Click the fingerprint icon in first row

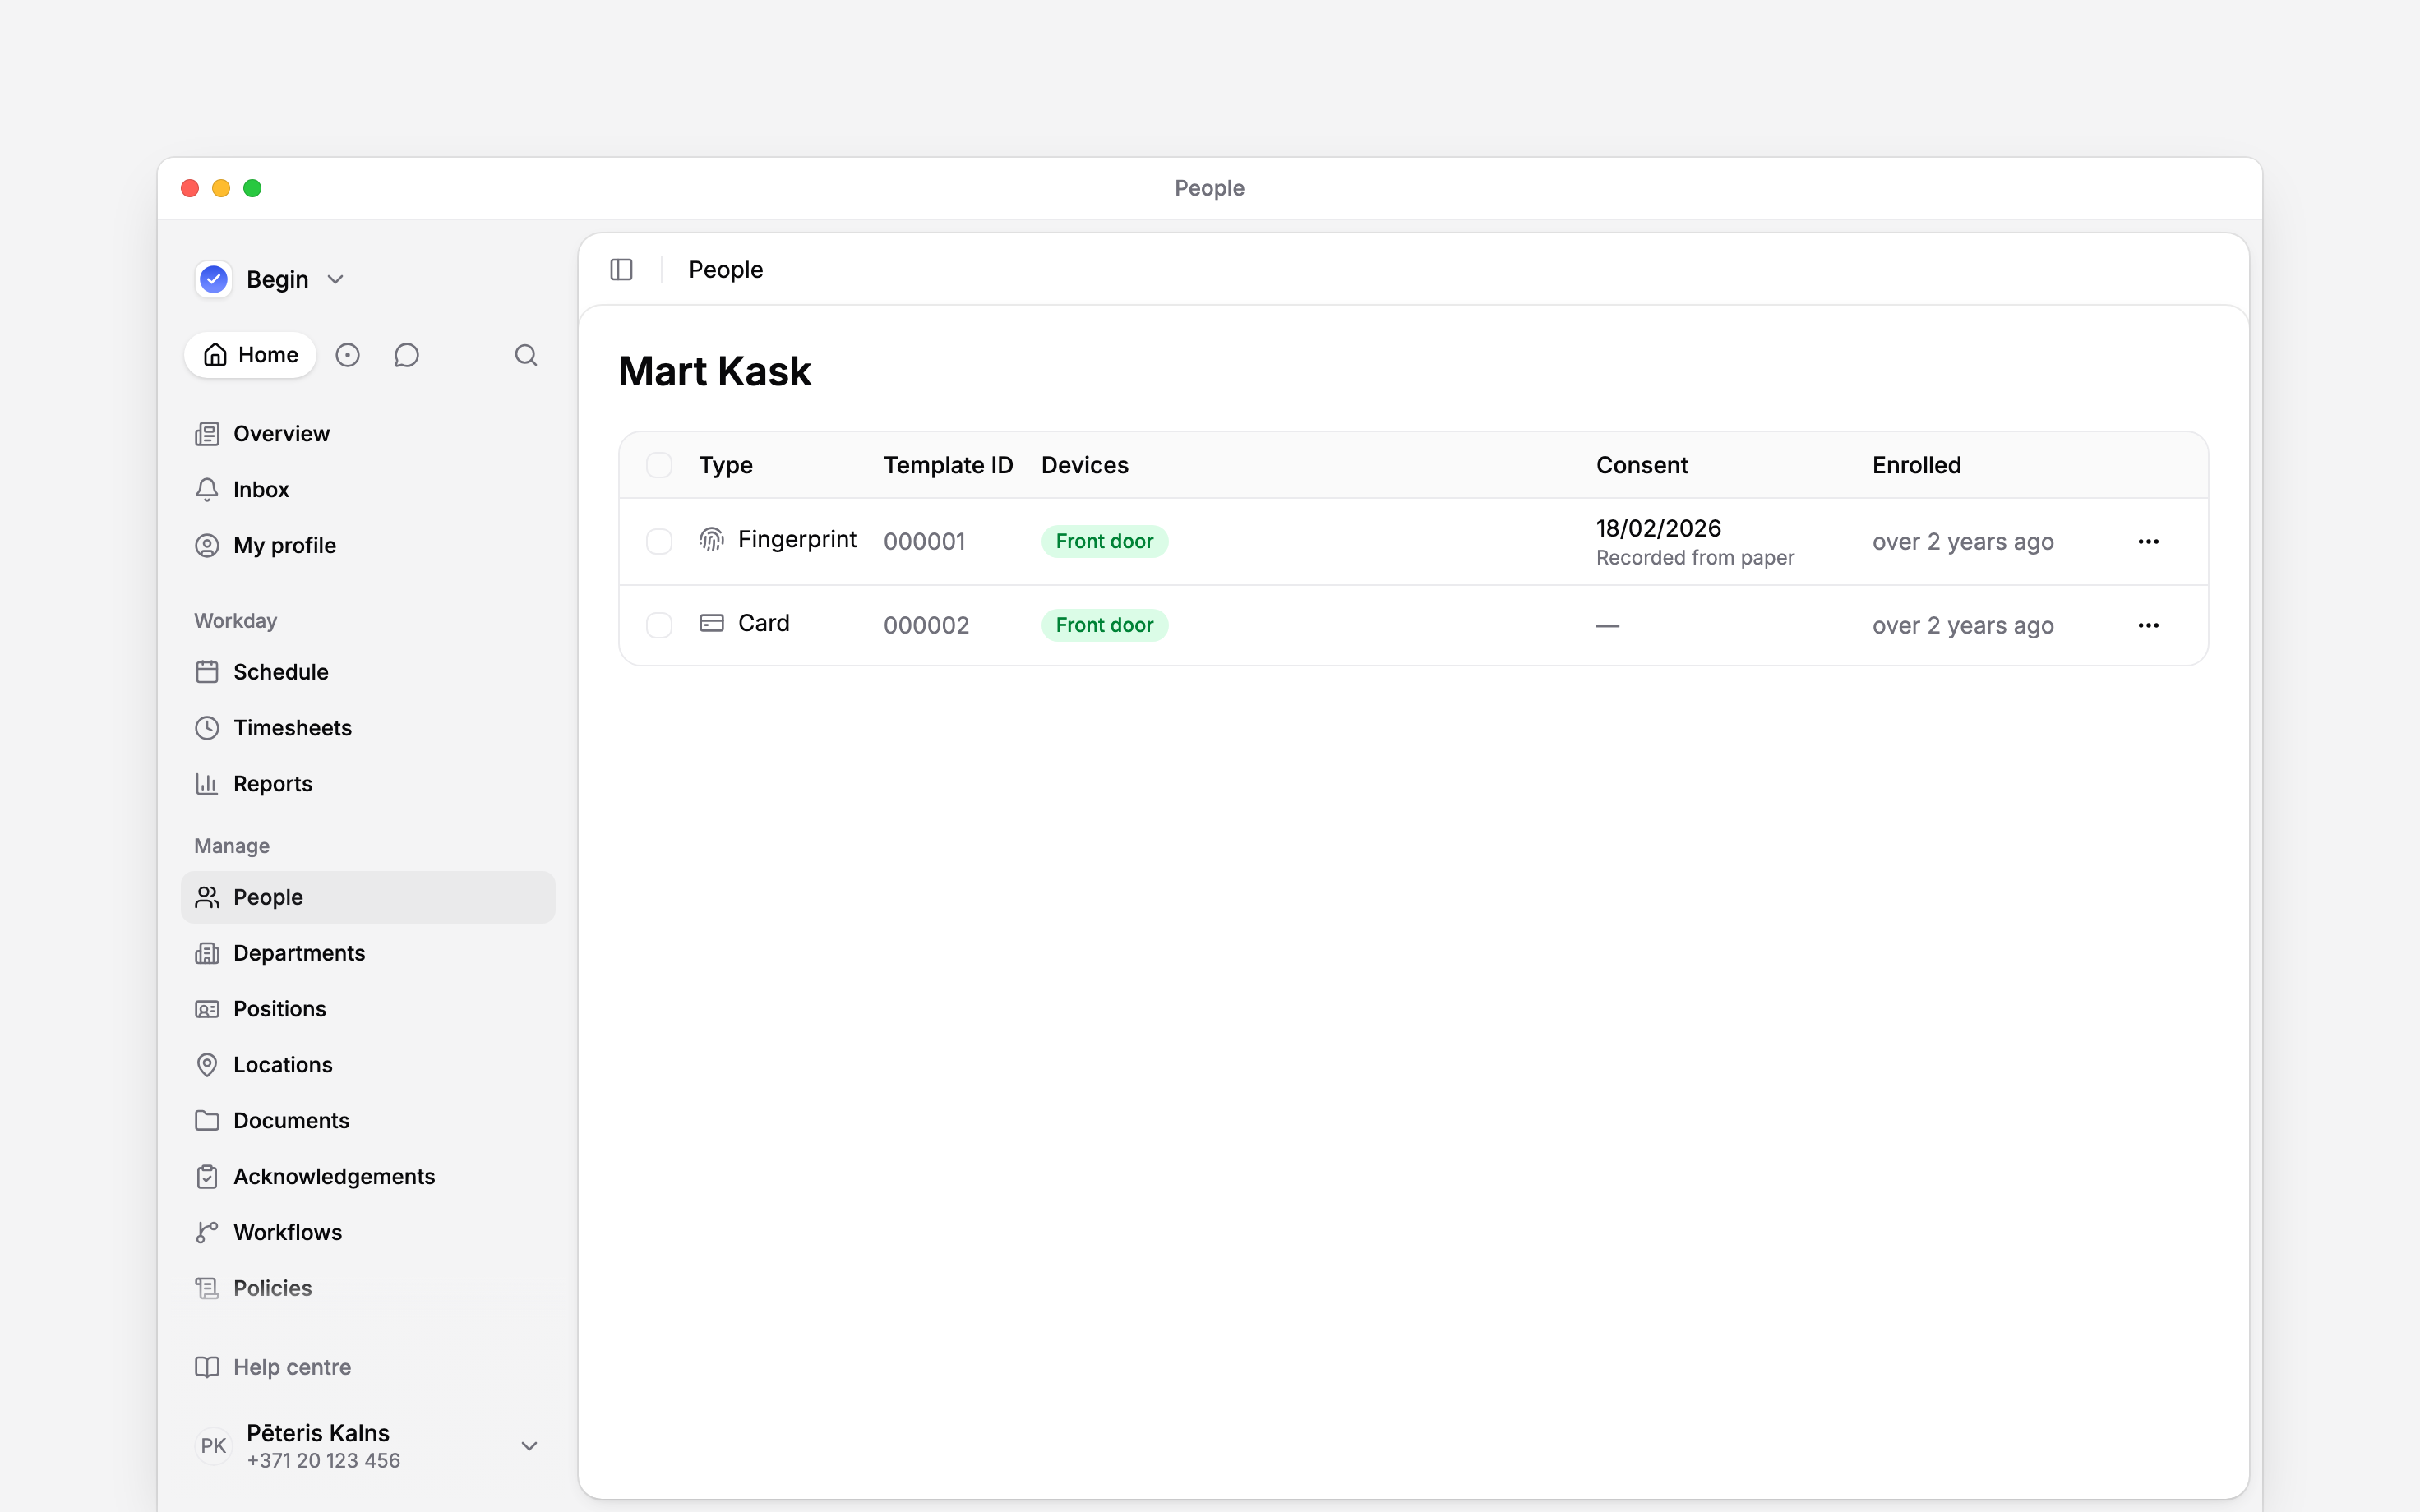tap(711, 540)
